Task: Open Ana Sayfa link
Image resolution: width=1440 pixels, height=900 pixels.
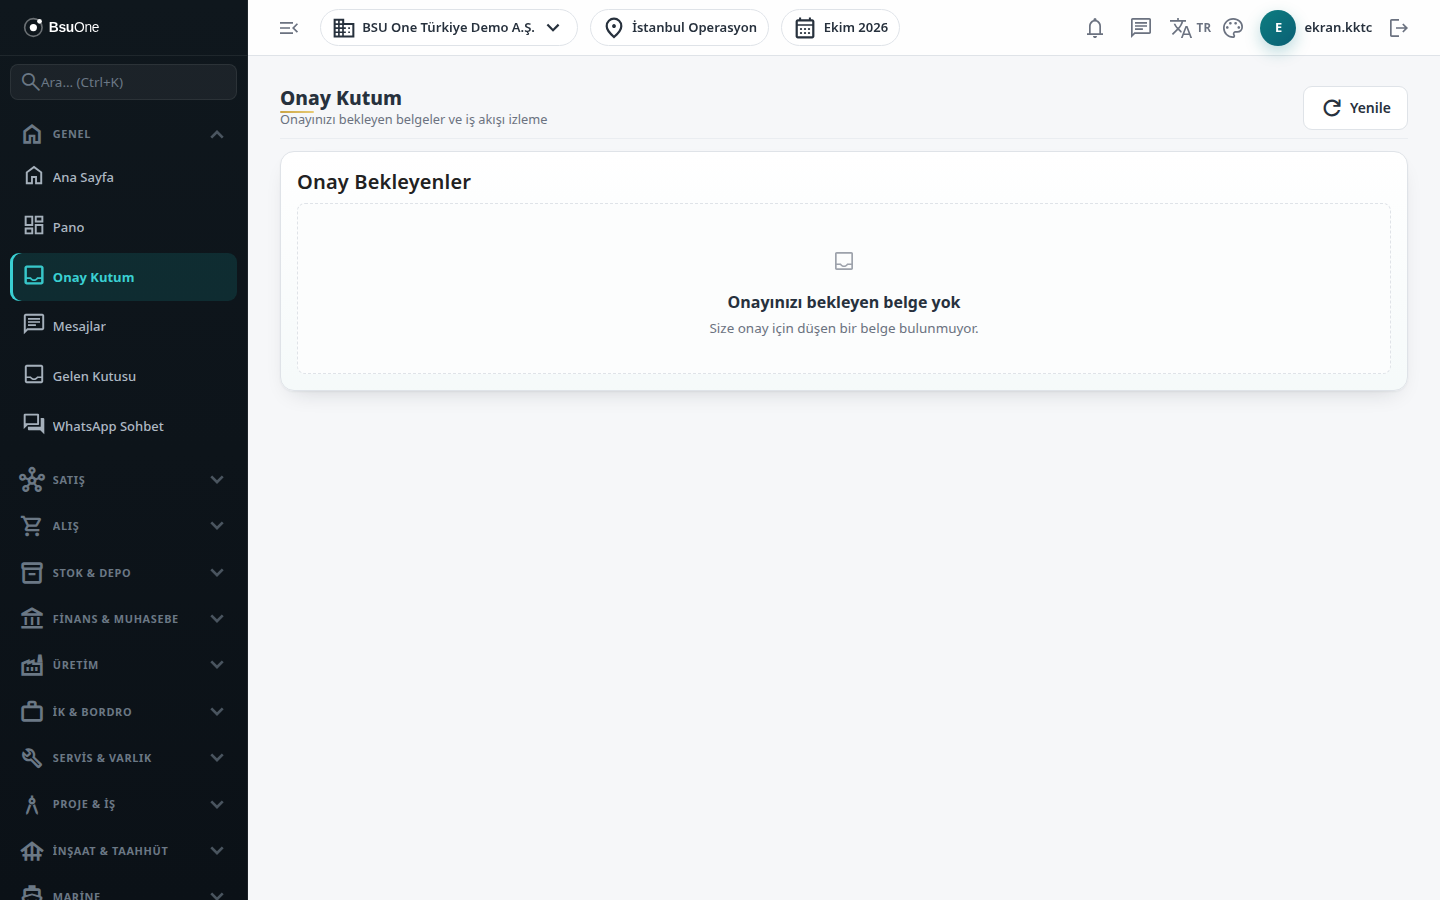Action: pos(124,177)
